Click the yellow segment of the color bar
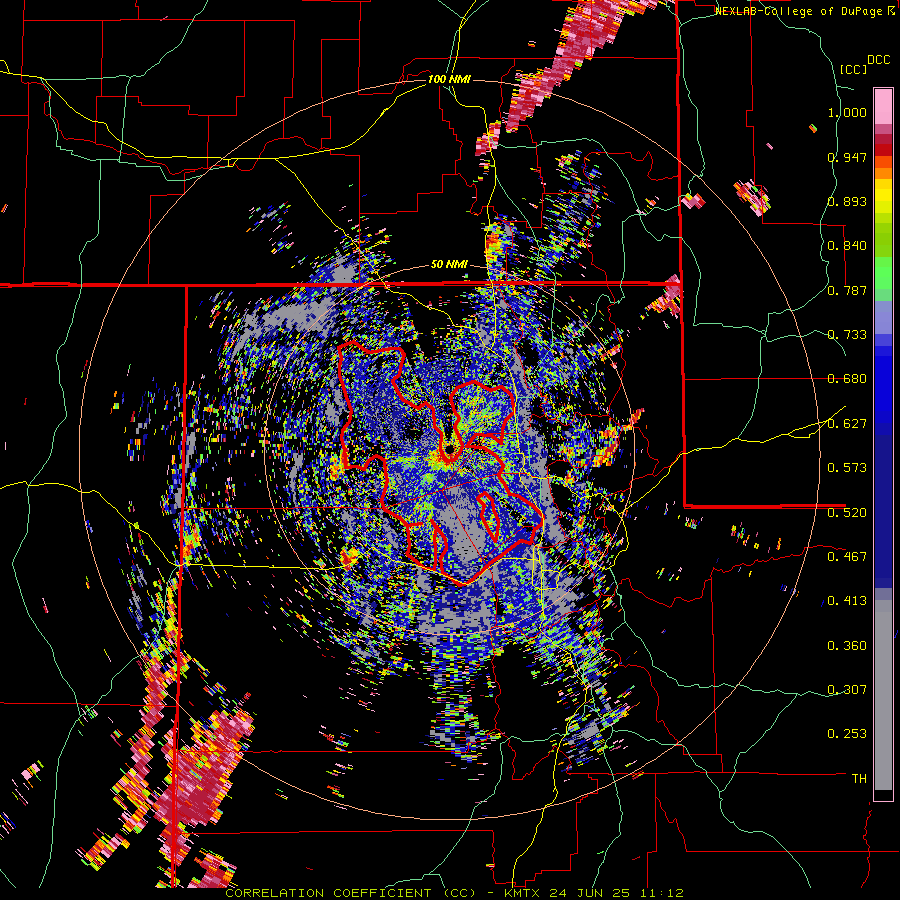The width and height of the screenshot is (900, 900). pos(883,196)
